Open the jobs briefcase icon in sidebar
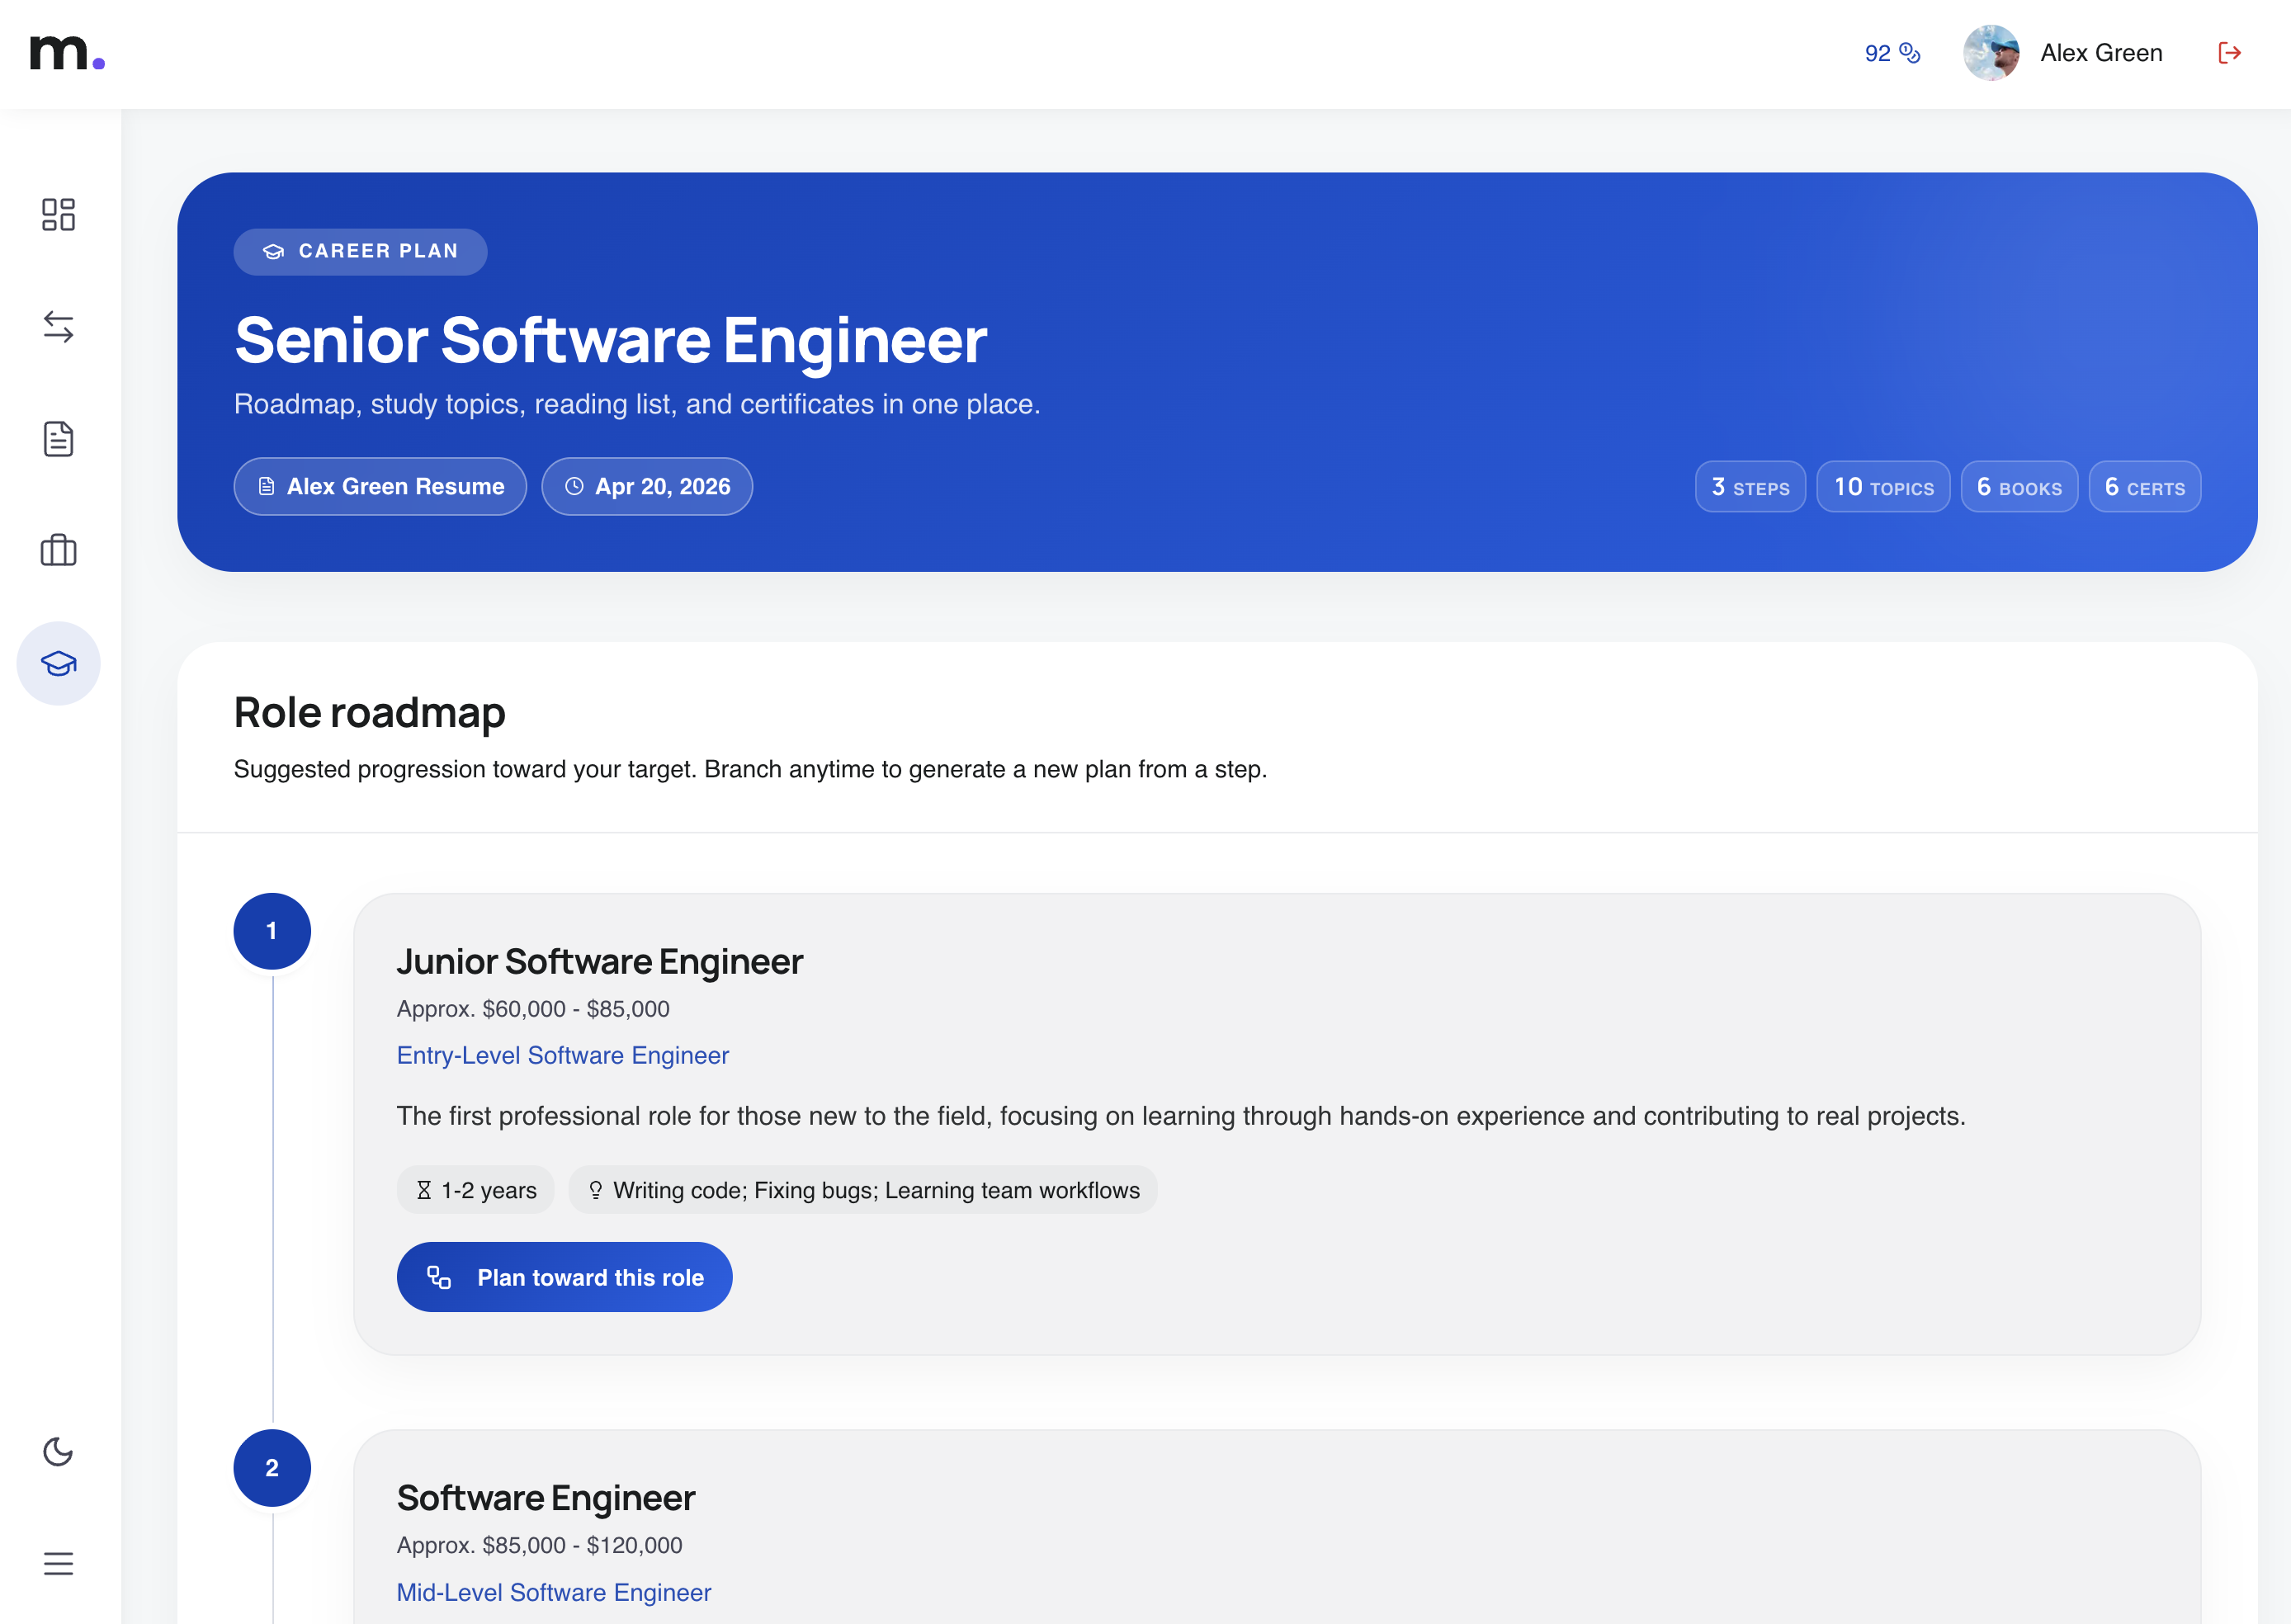The width and height of the screenshot is (2291, 1624). click(58, 551)
